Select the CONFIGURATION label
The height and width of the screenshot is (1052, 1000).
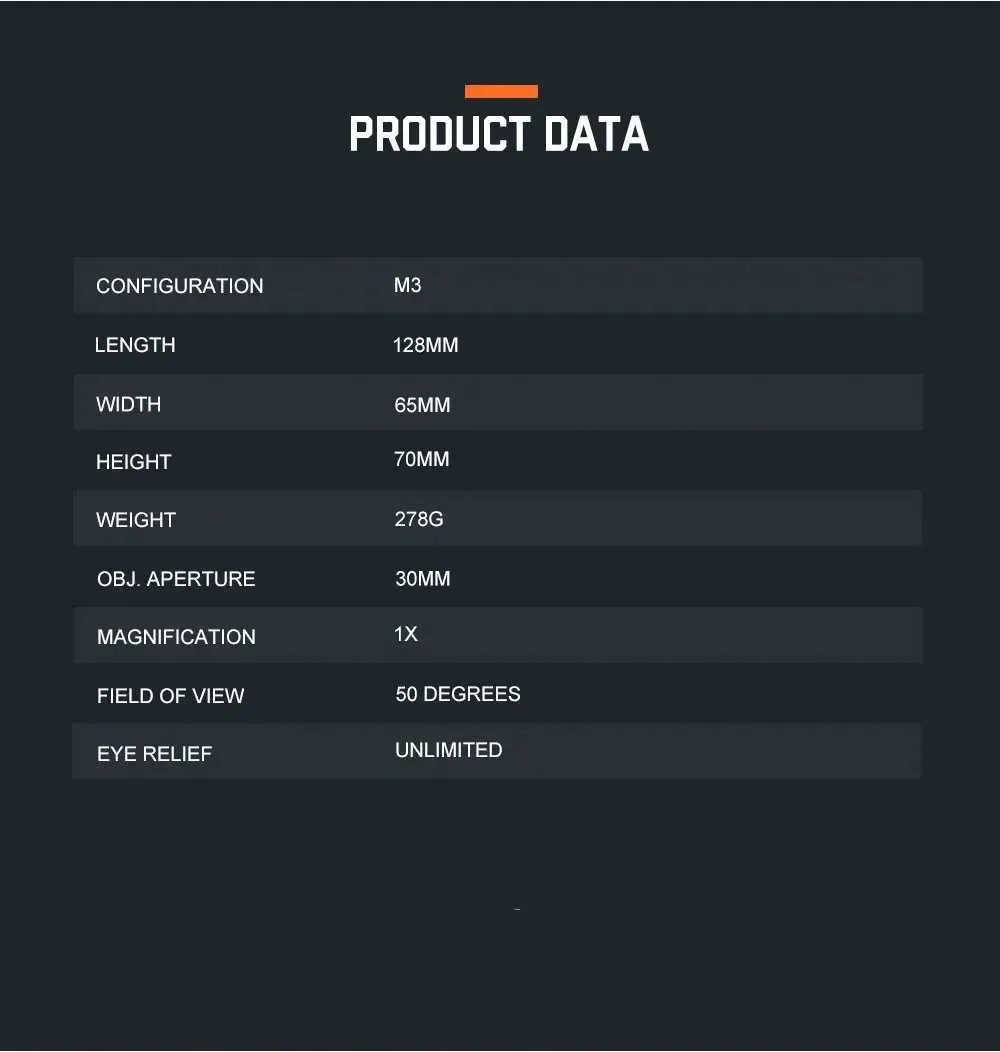tap(180, 286)
